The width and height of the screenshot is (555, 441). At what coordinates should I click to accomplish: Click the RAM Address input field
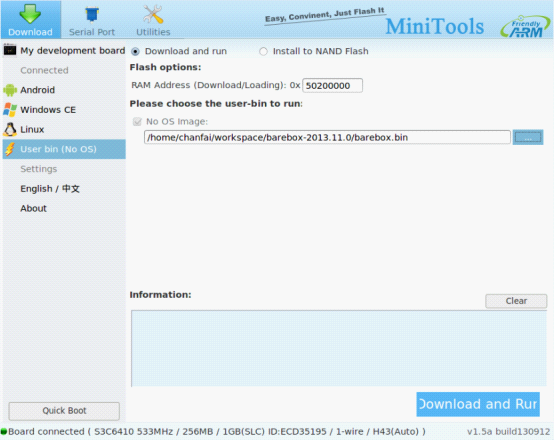(x=332, y=86)
